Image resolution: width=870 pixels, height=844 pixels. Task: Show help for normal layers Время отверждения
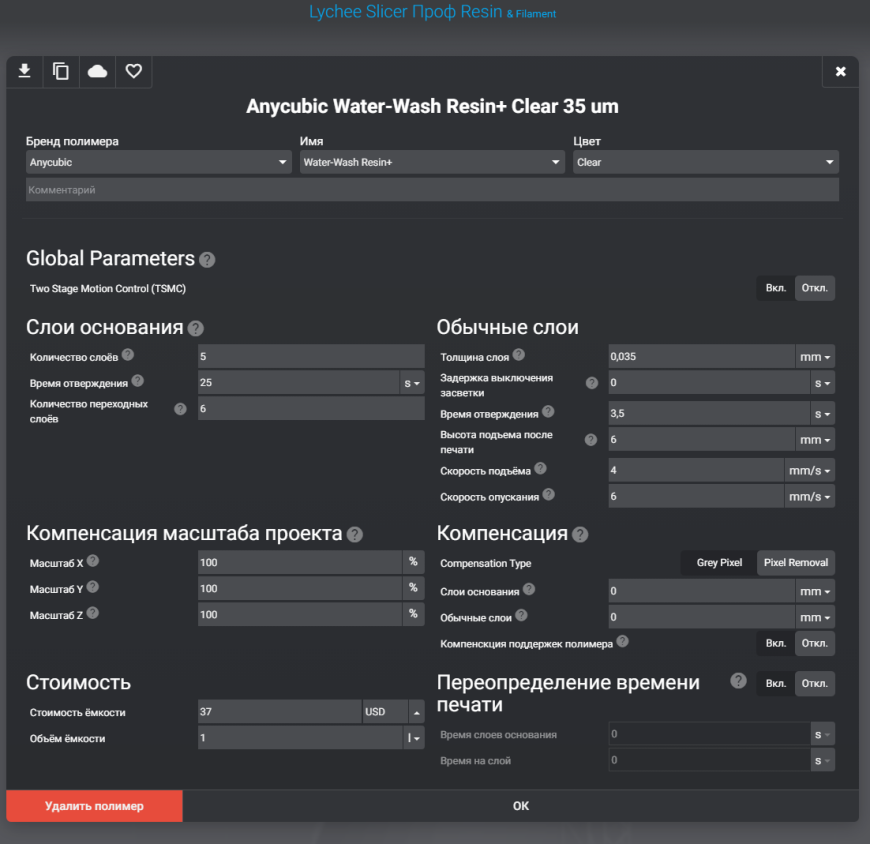point(548,411)
